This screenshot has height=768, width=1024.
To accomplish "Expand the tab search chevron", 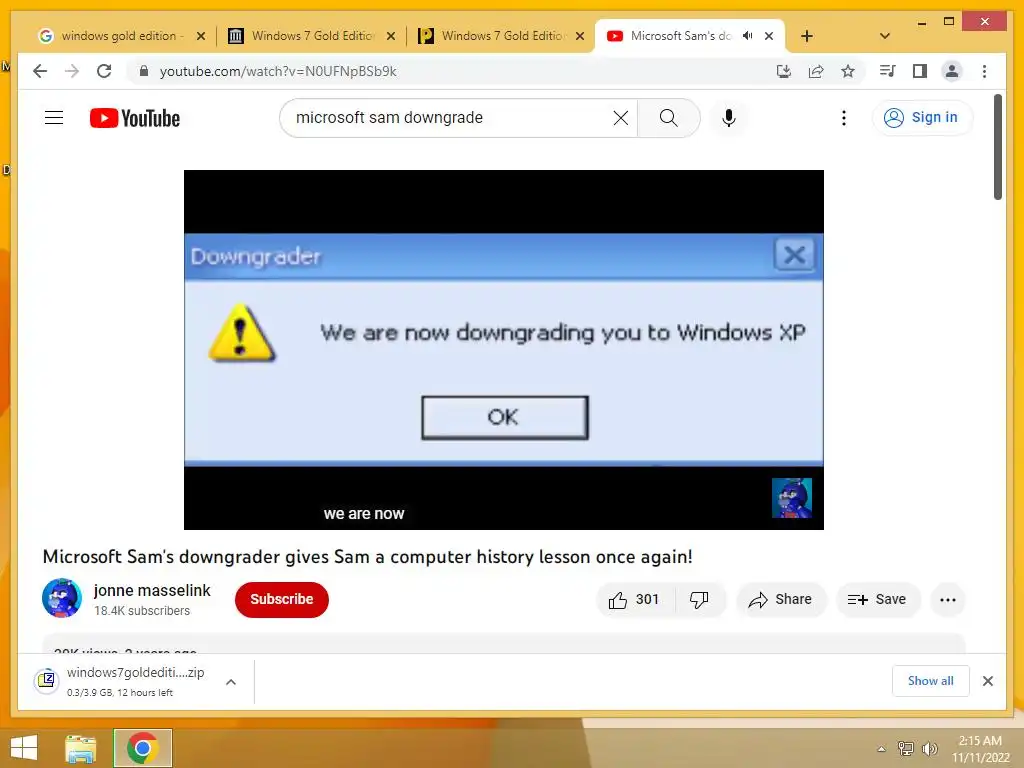I will click(x=885, y=36).
